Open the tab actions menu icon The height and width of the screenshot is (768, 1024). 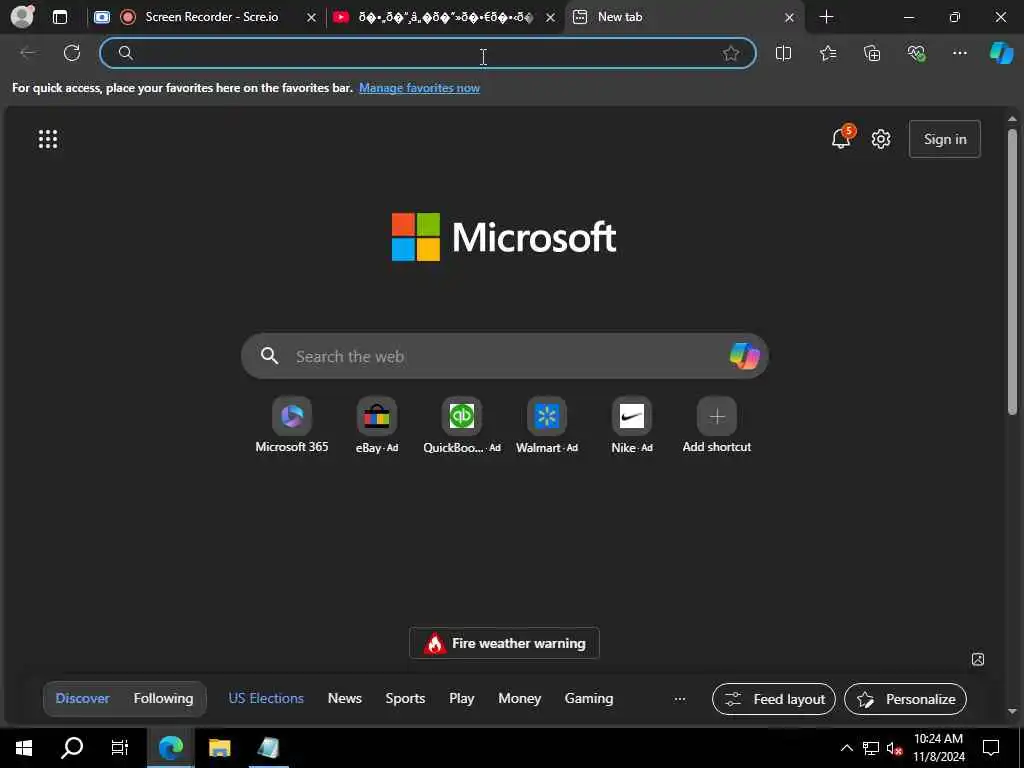[x=59, y=17]
